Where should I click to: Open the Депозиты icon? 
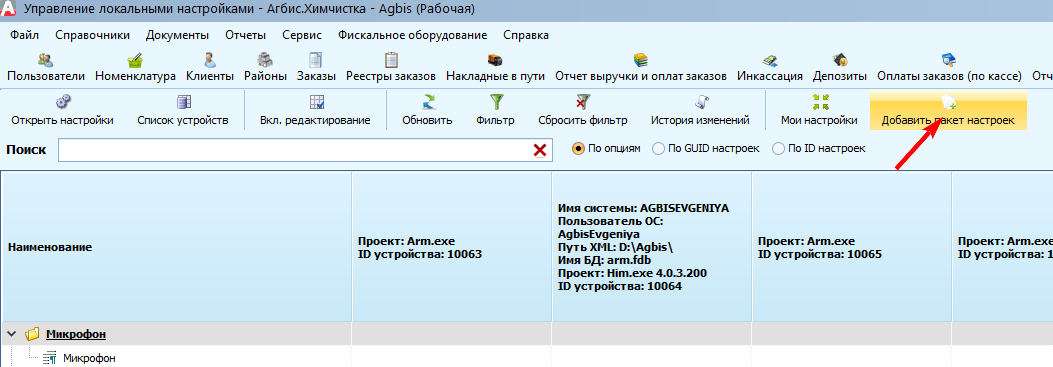pyautogui.click(x=839, y=68)
